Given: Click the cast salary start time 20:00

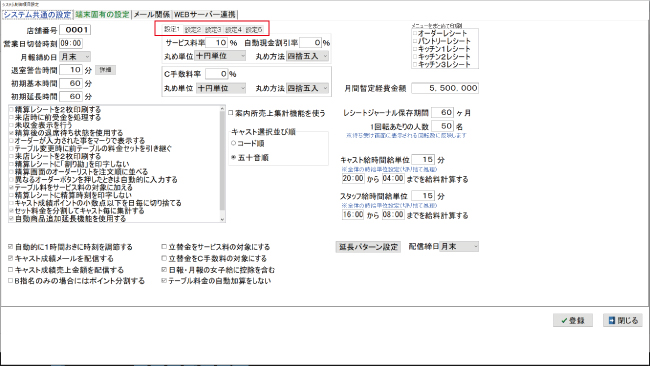Looking at the screenshot, I should 353,178.
